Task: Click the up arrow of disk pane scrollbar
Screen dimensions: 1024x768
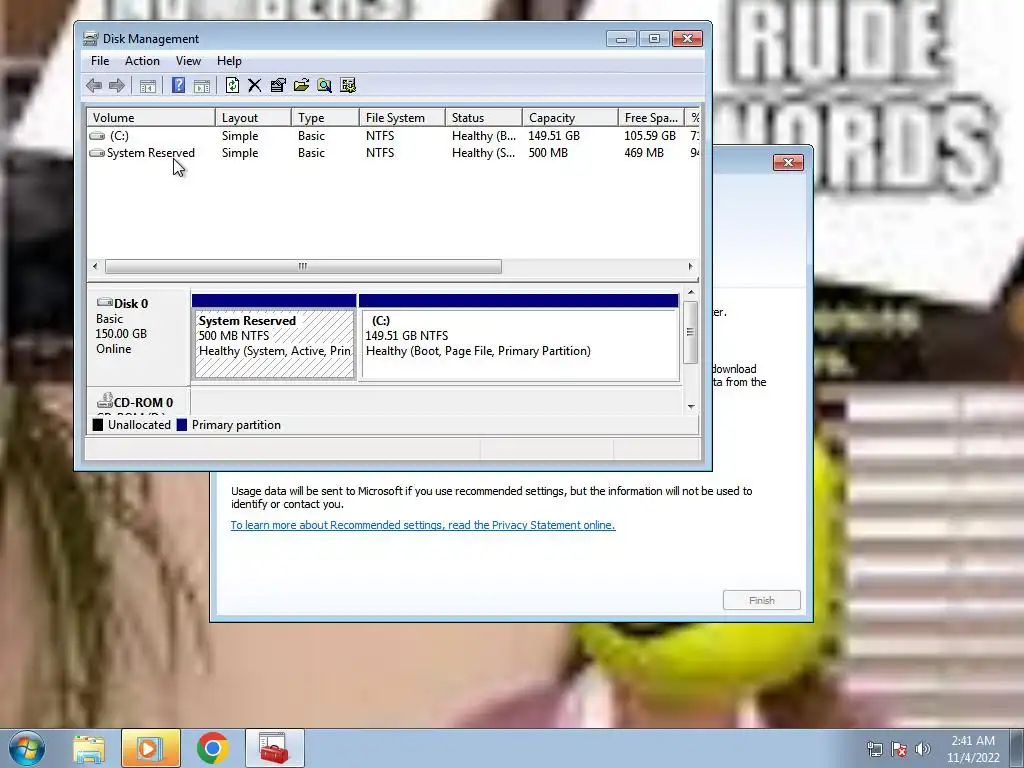Action: pyautogui.click(x=691, y=293)
